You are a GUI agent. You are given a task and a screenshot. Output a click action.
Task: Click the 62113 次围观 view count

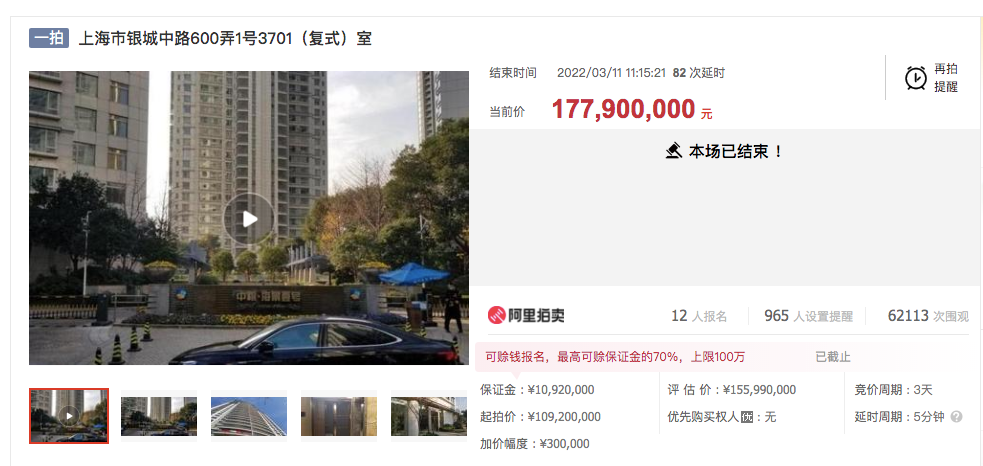tap(928, 316)
